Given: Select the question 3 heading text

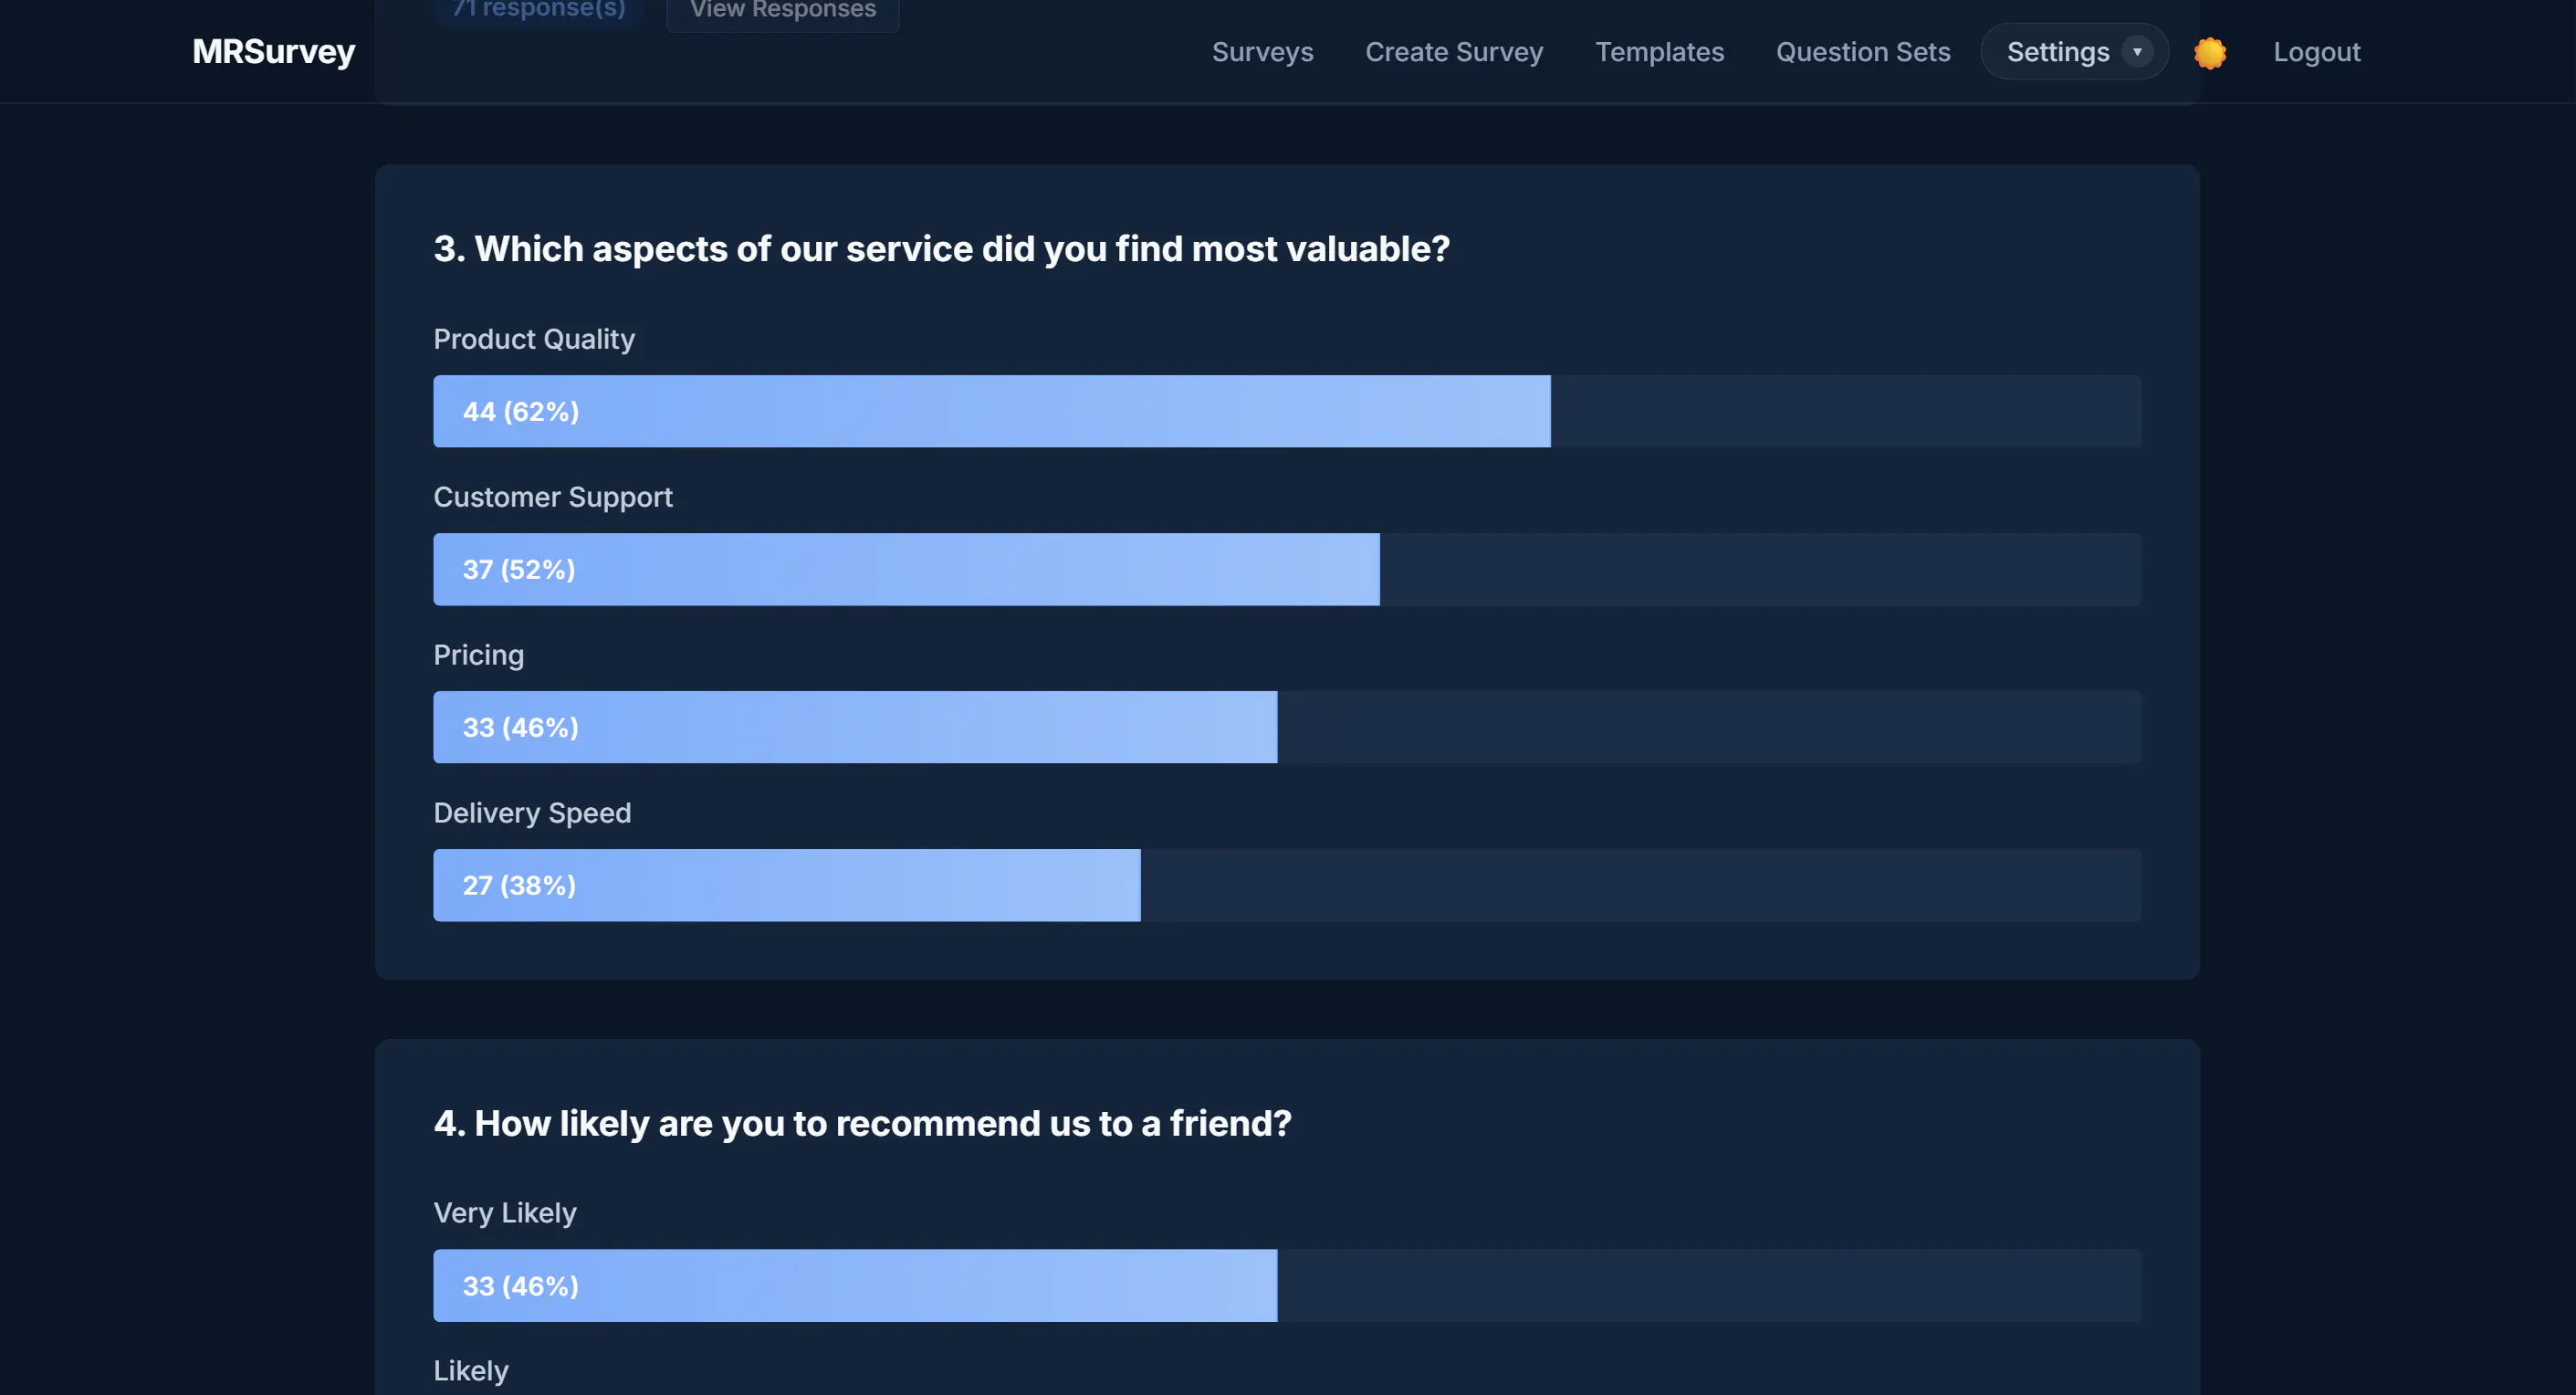Looking at the screenshot, I should click(x=941, y=248).
